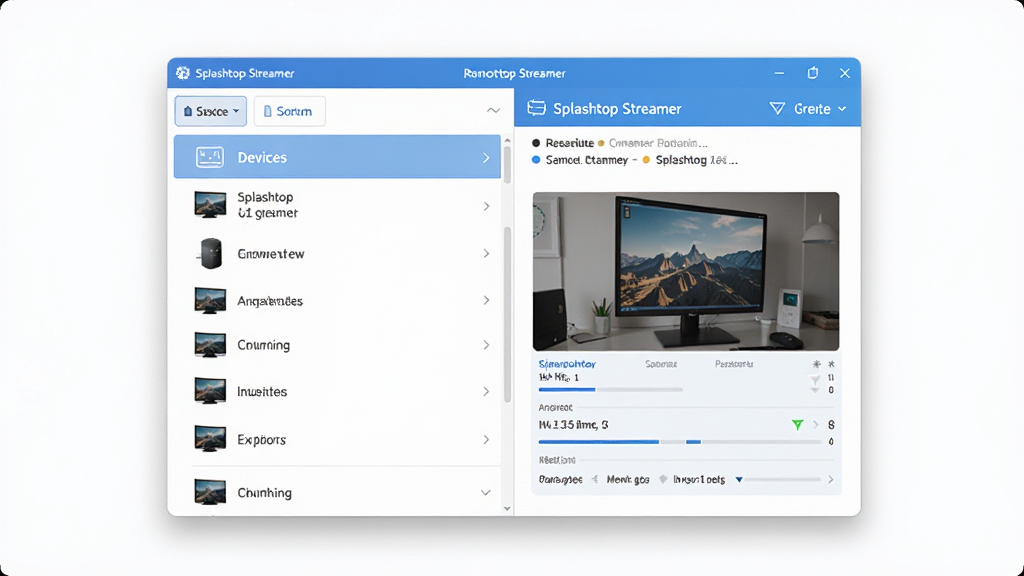Image resolution: width=1024 pixels, height=576 pixels.
Task: Click the device list vertical scrollbar
Action: [x=507, y=314]
